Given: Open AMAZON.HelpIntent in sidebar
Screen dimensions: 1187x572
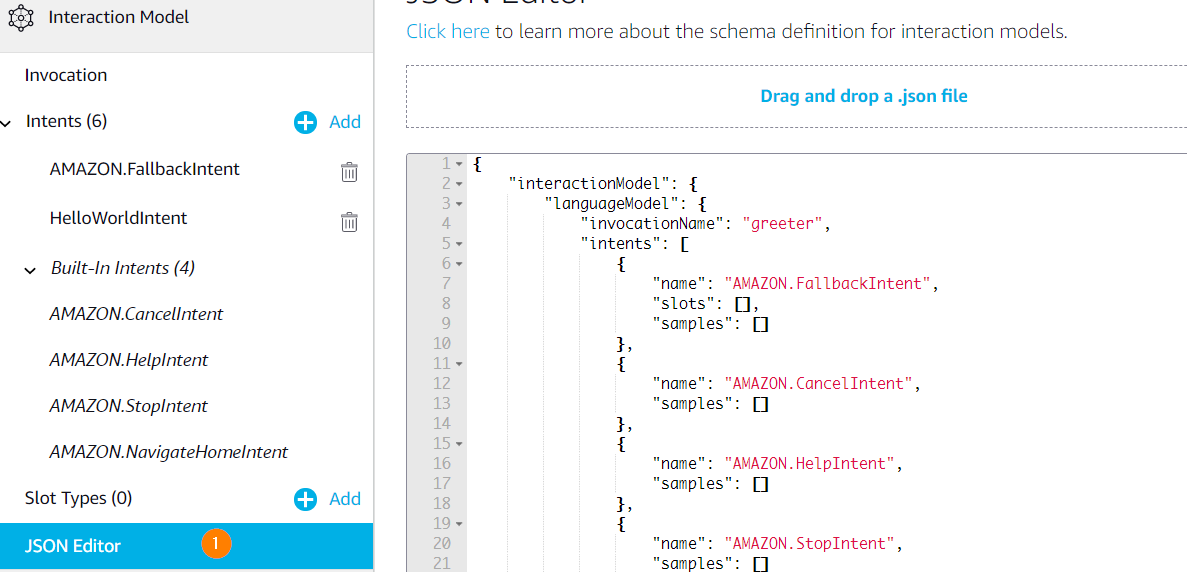Looking at the screenshot, I should click(x=129, y=360).
